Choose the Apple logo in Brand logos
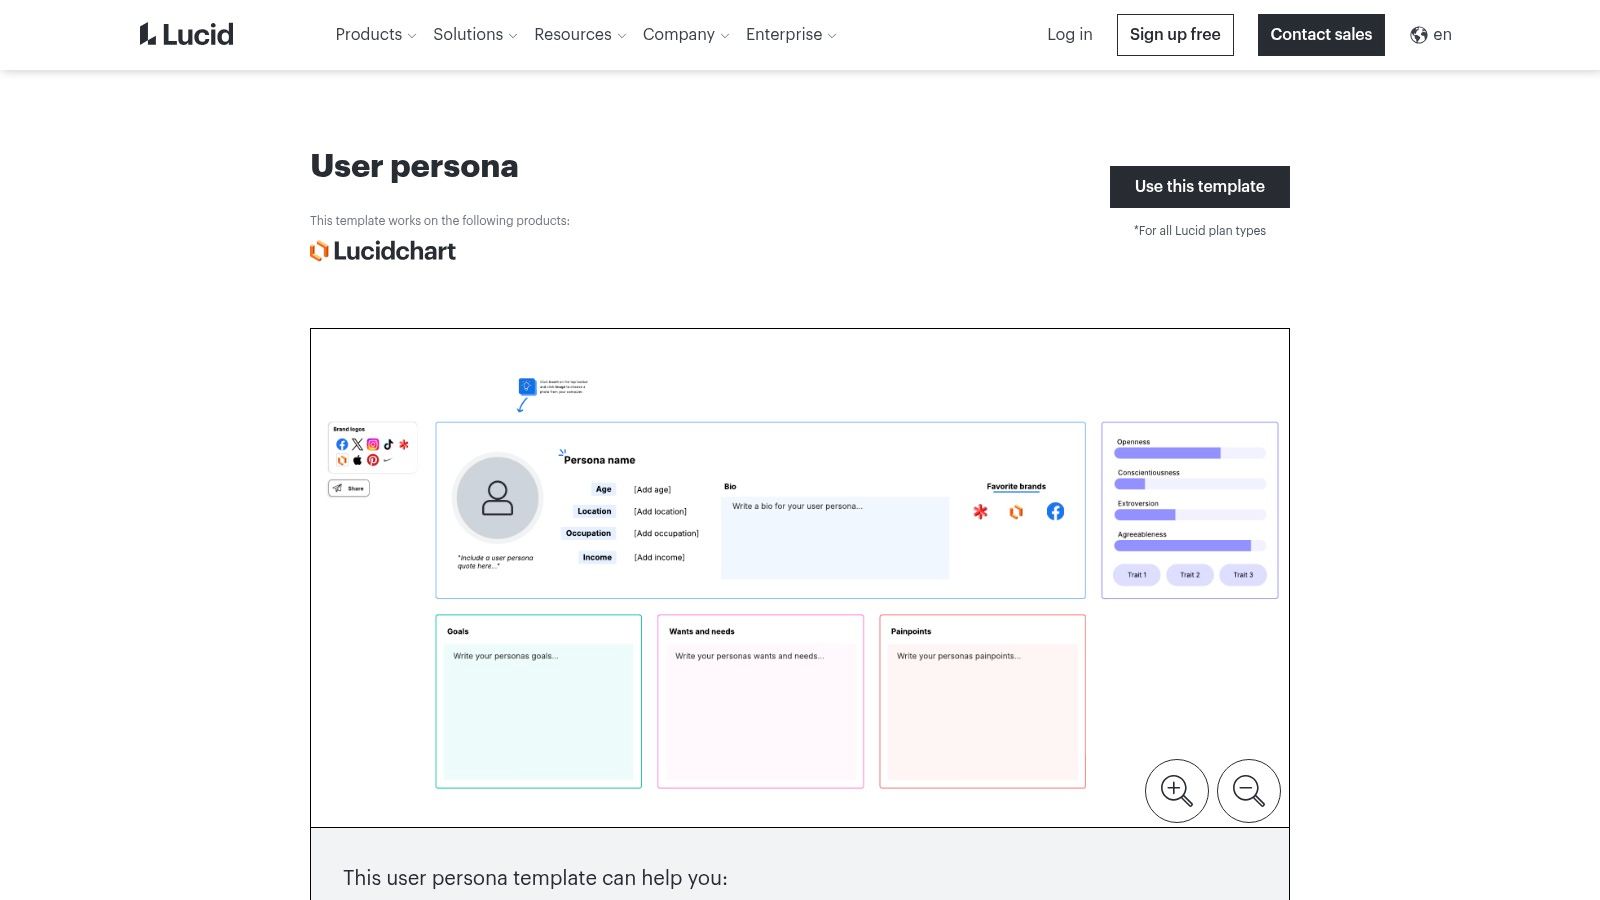 click(x=357, y=460)
